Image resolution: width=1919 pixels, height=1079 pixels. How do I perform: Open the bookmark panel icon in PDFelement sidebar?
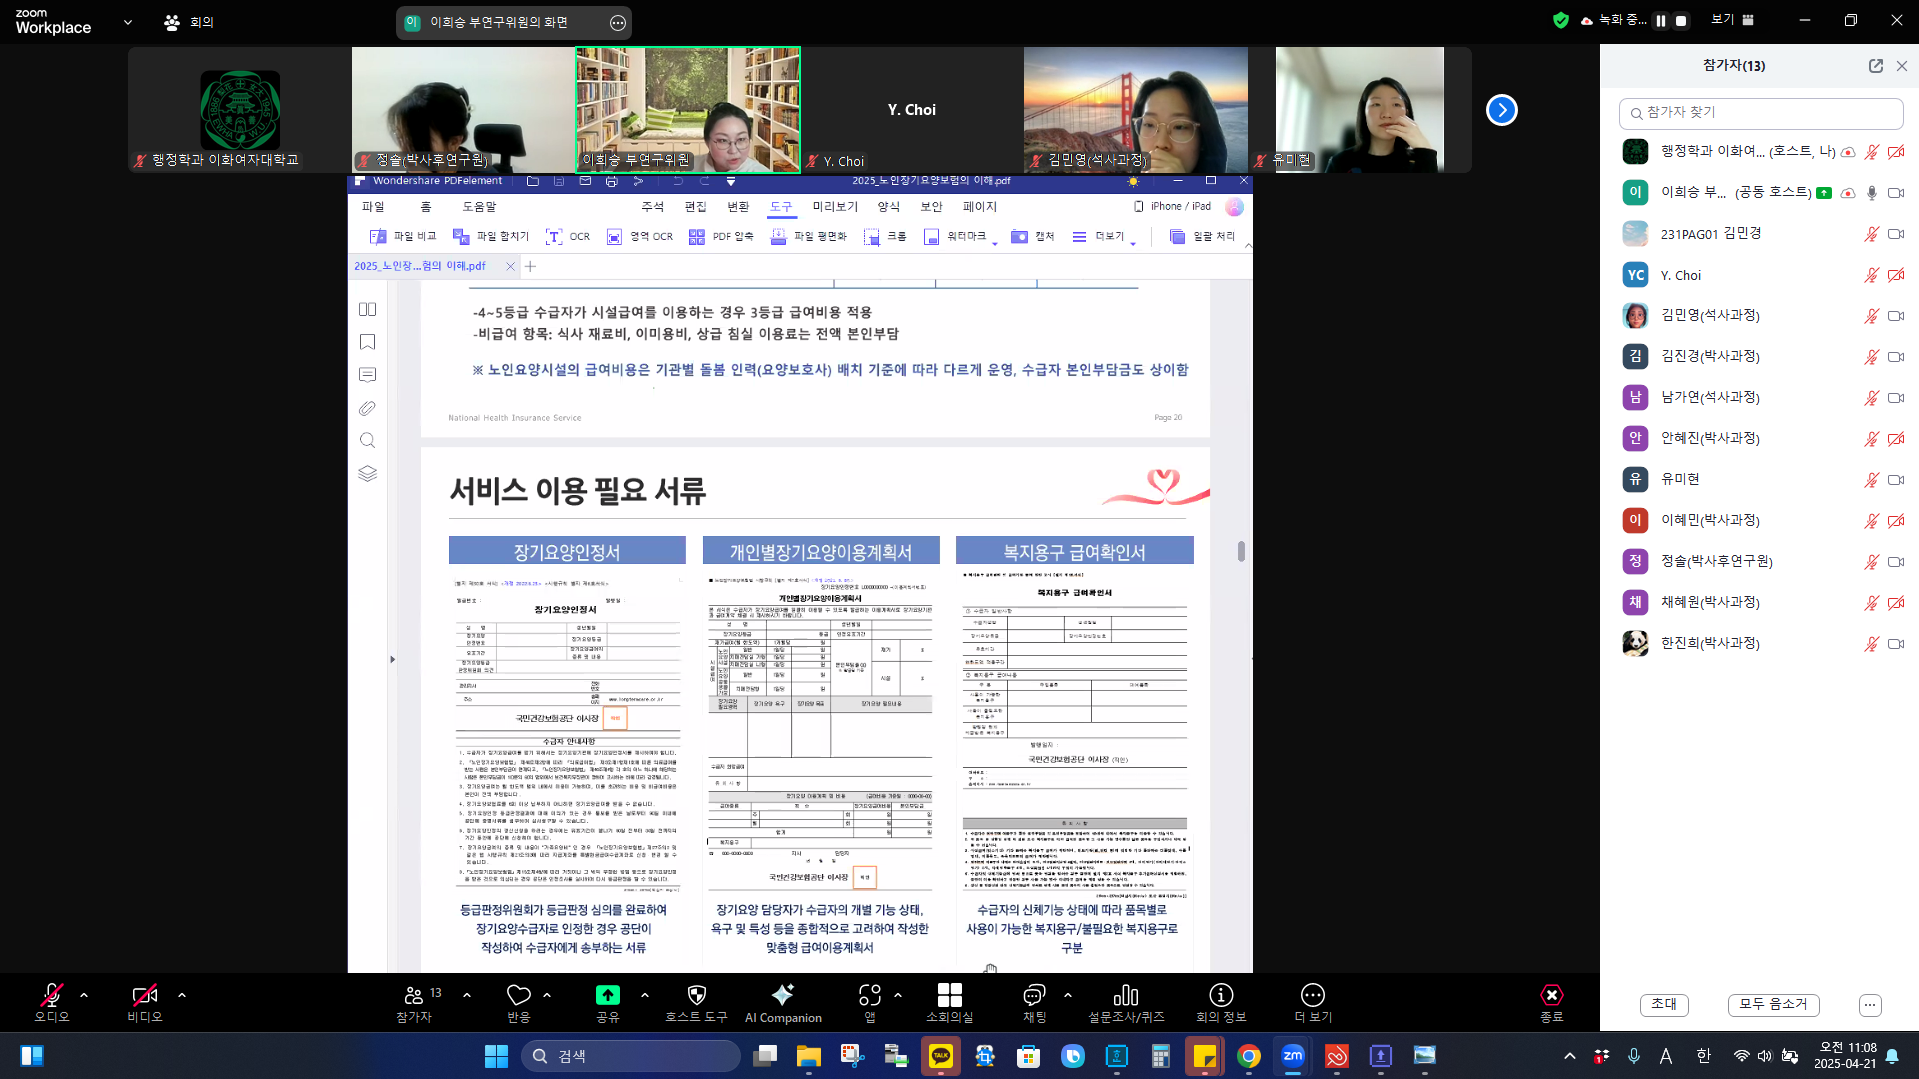point(367,342)
